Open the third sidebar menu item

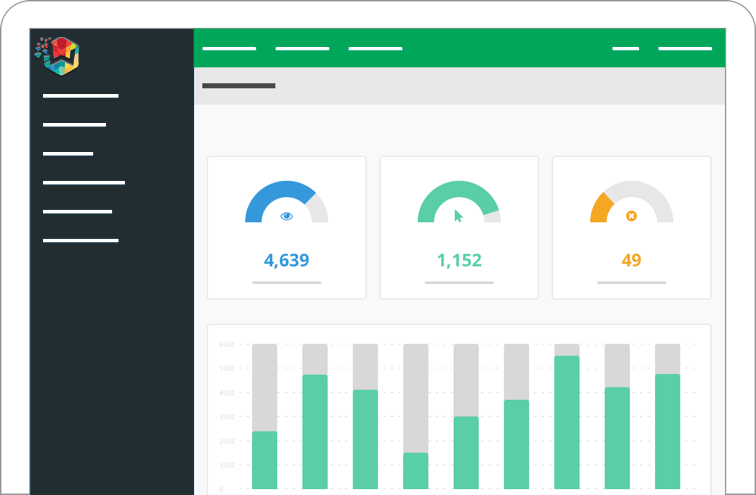click(x=68, y=154)
